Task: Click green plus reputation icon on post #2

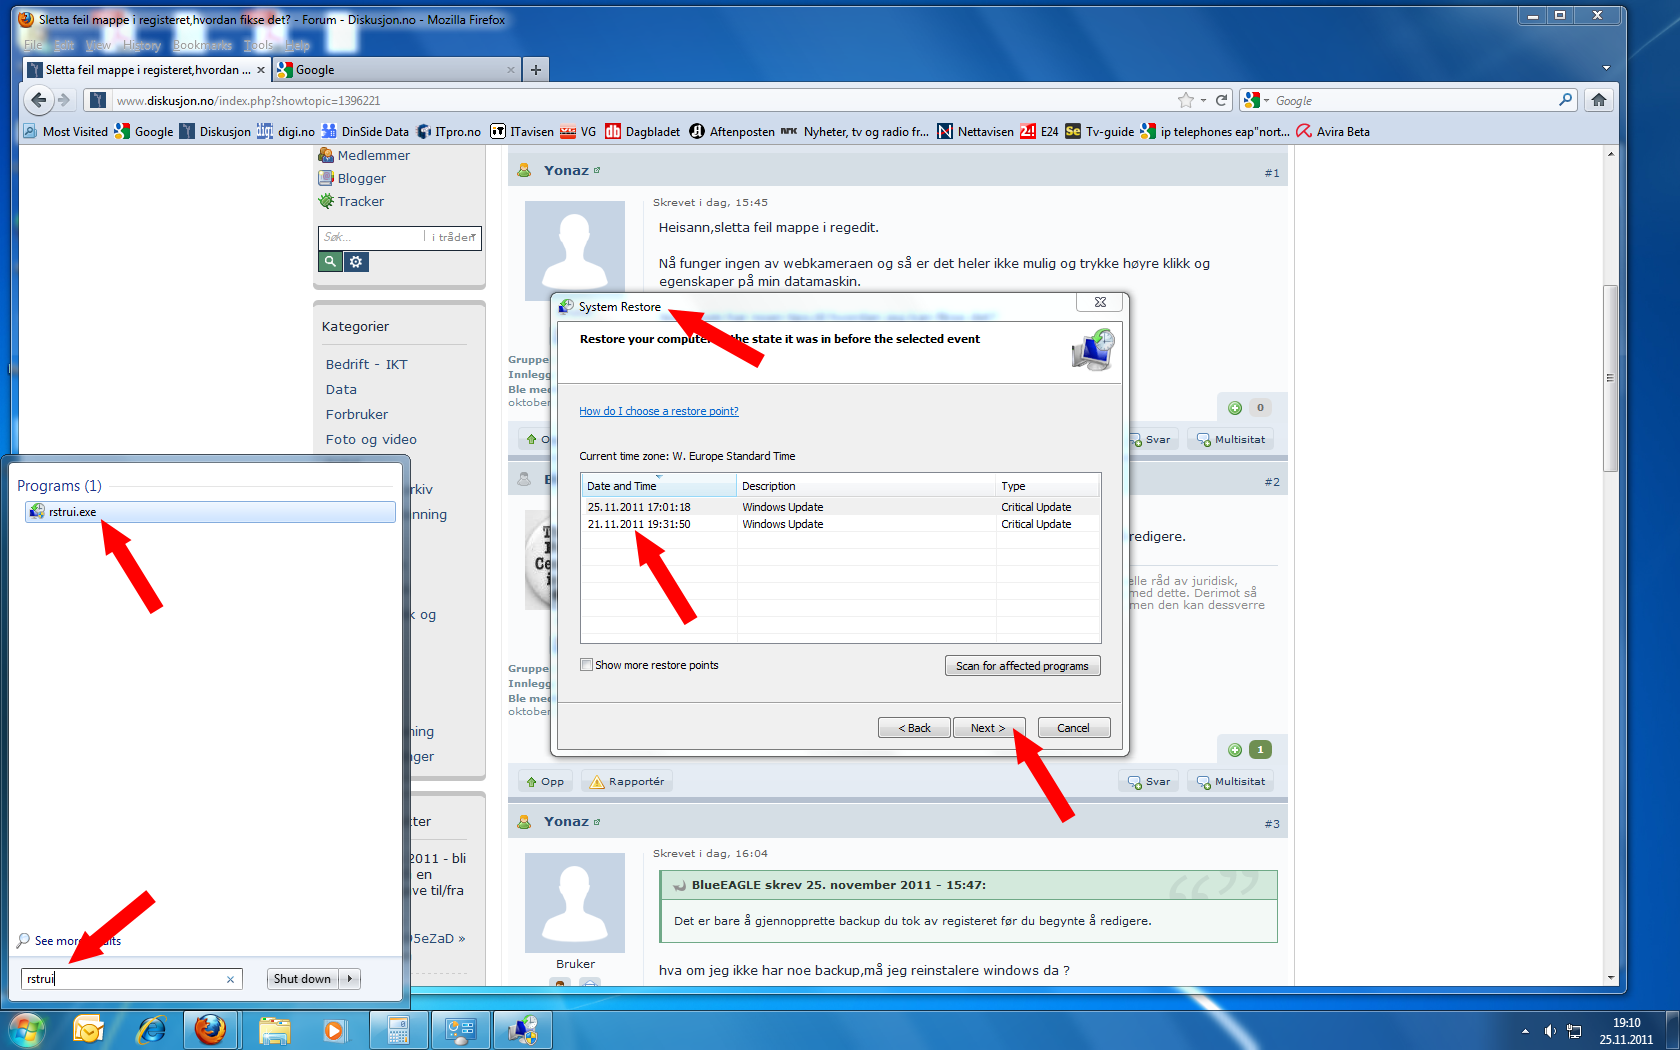Action: (1235, 750)
